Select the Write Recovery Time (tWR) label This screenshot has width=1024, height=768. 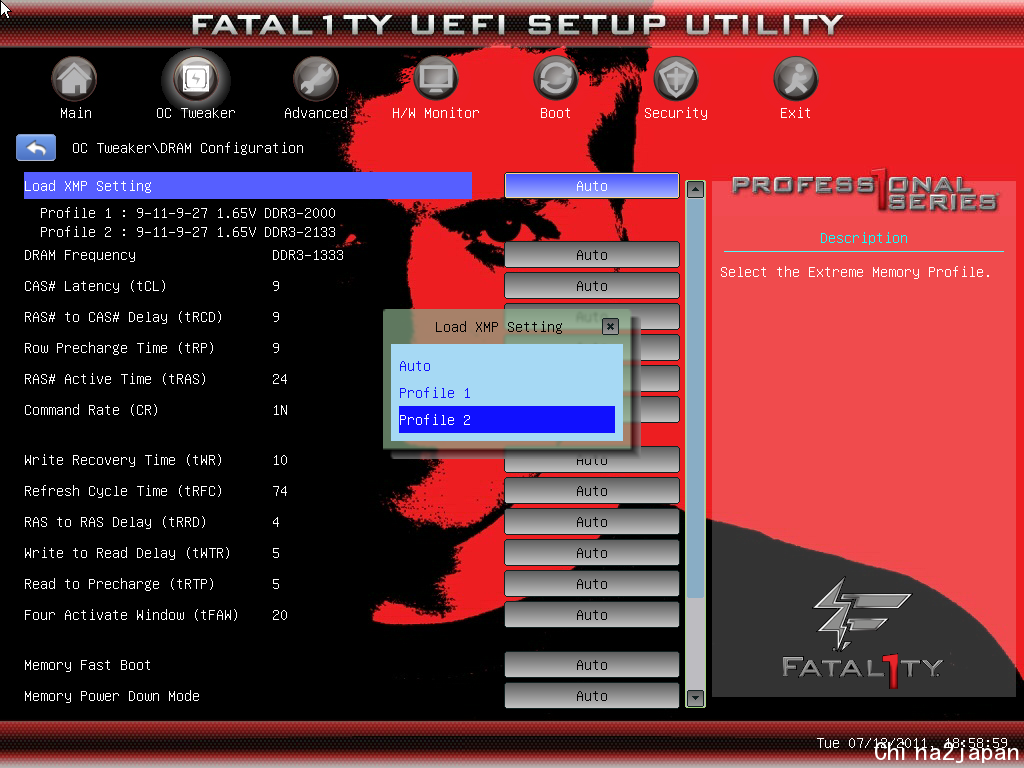pos(123,460)
